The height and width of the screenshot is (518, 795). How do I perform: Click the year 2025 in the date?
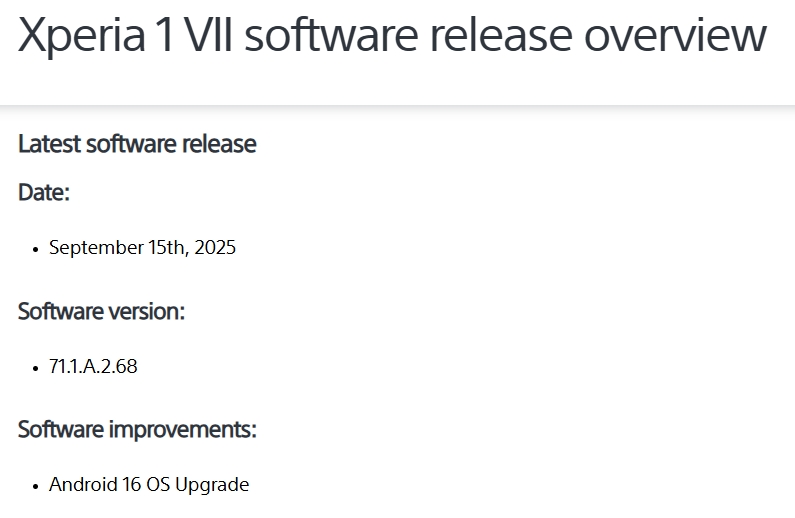click(x=215, y=247)
